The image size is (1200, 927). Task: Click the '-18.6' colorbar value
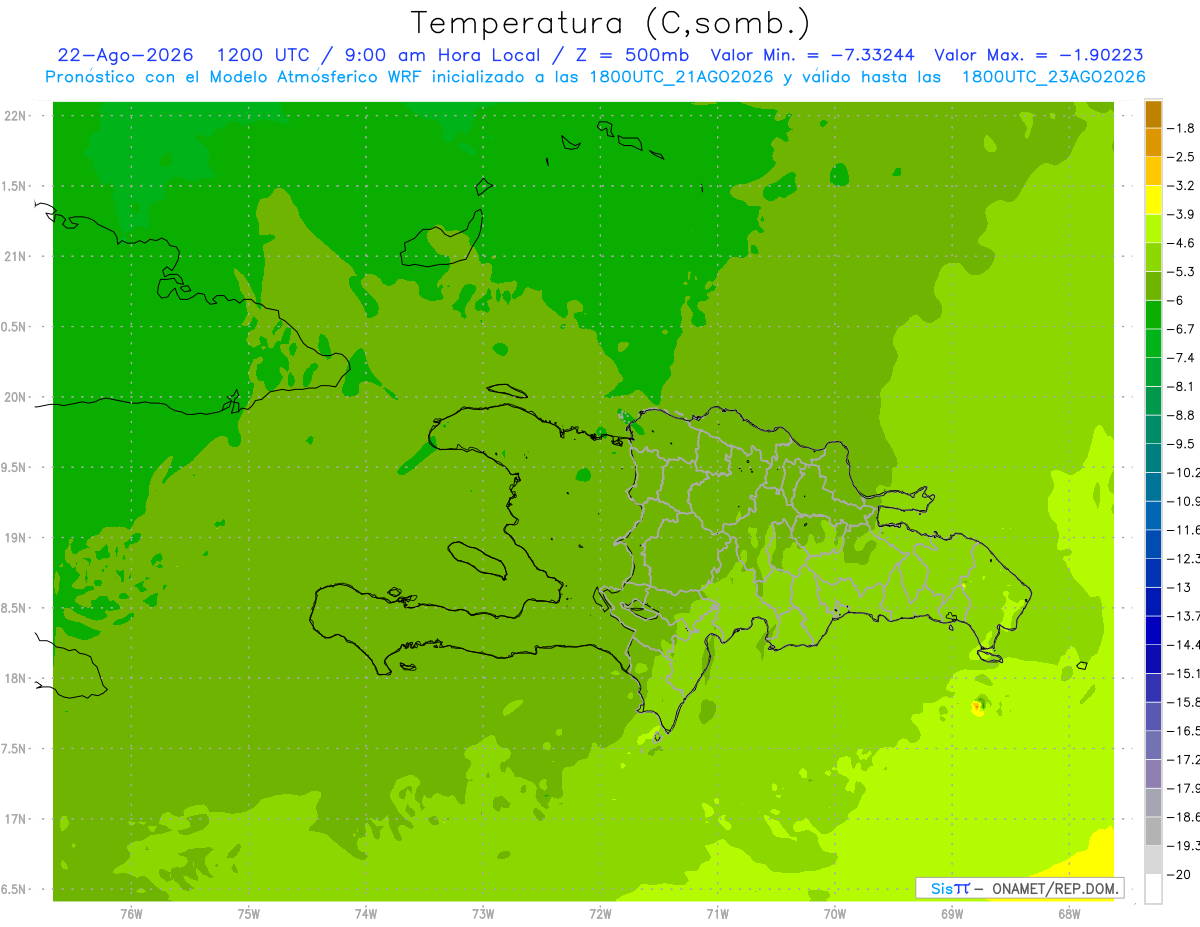1183,817
